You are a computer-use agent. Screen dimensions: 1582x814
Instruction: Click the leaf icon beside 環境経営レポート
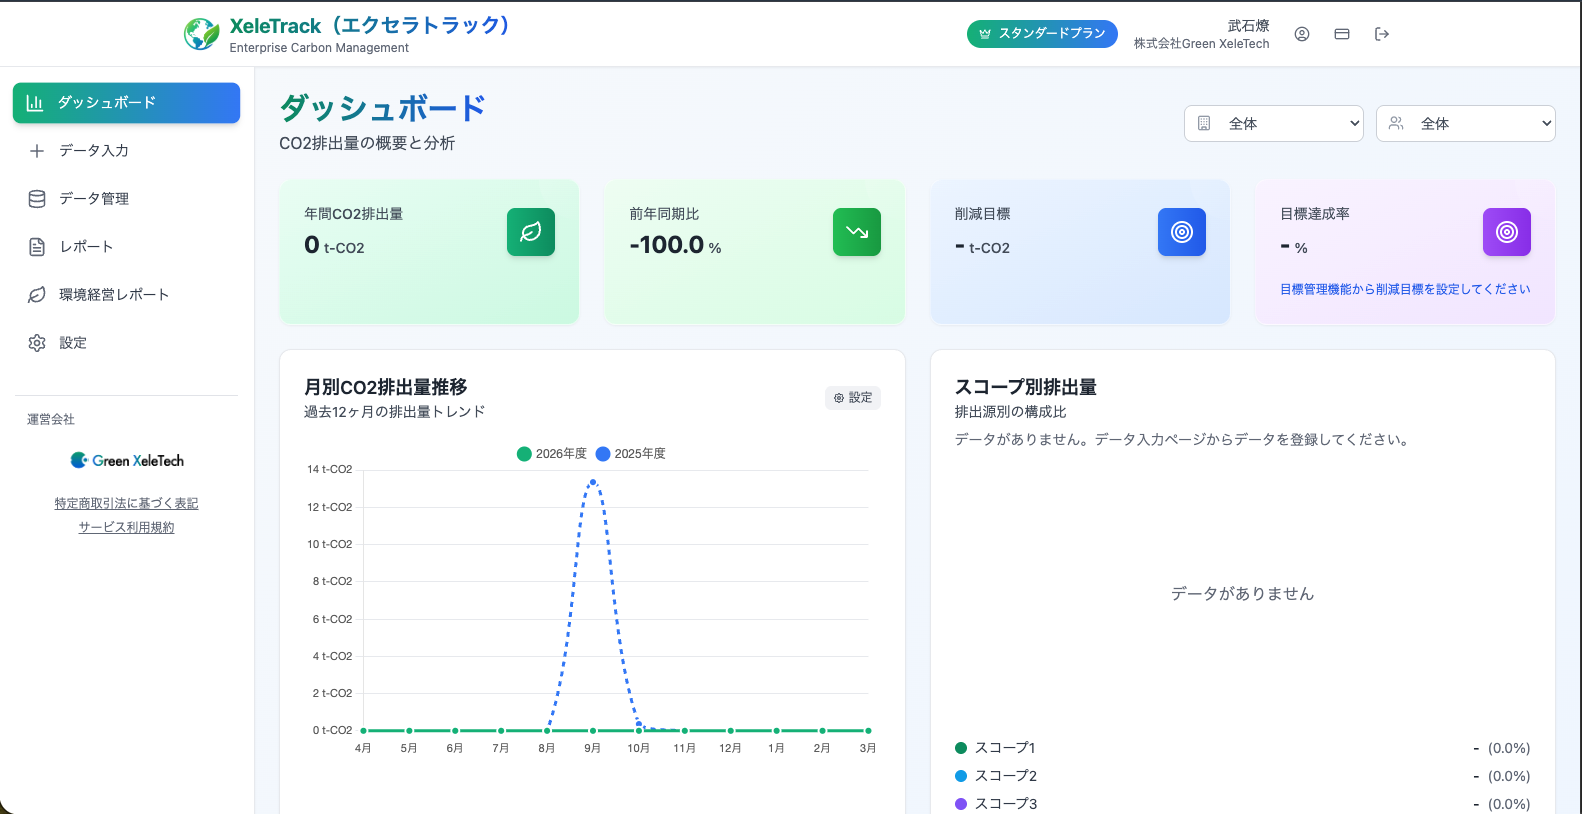coord(37,295)
